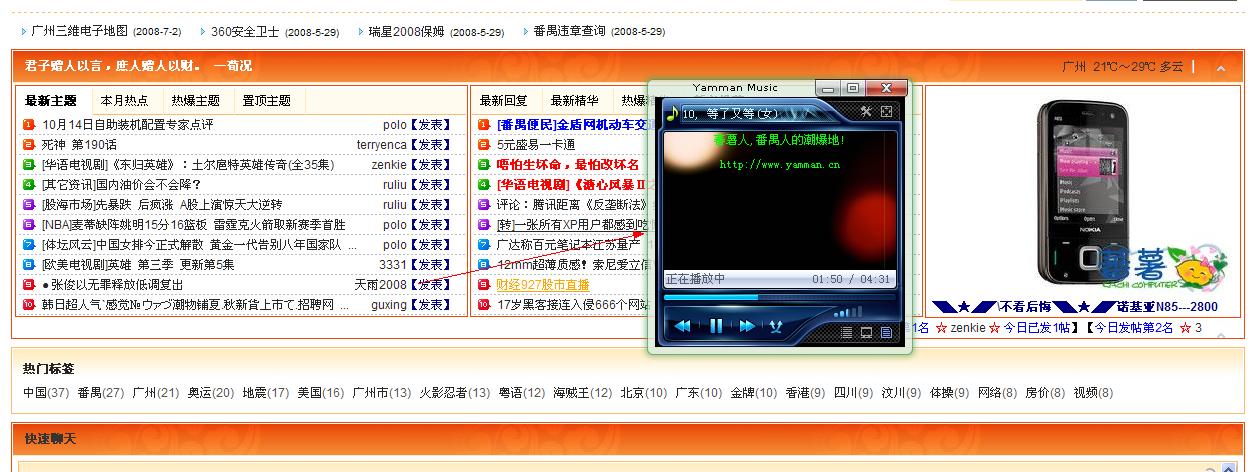Open 番禺违章查询 link
This screenshot has width=1252, height=472.
(x=570, y=31)
